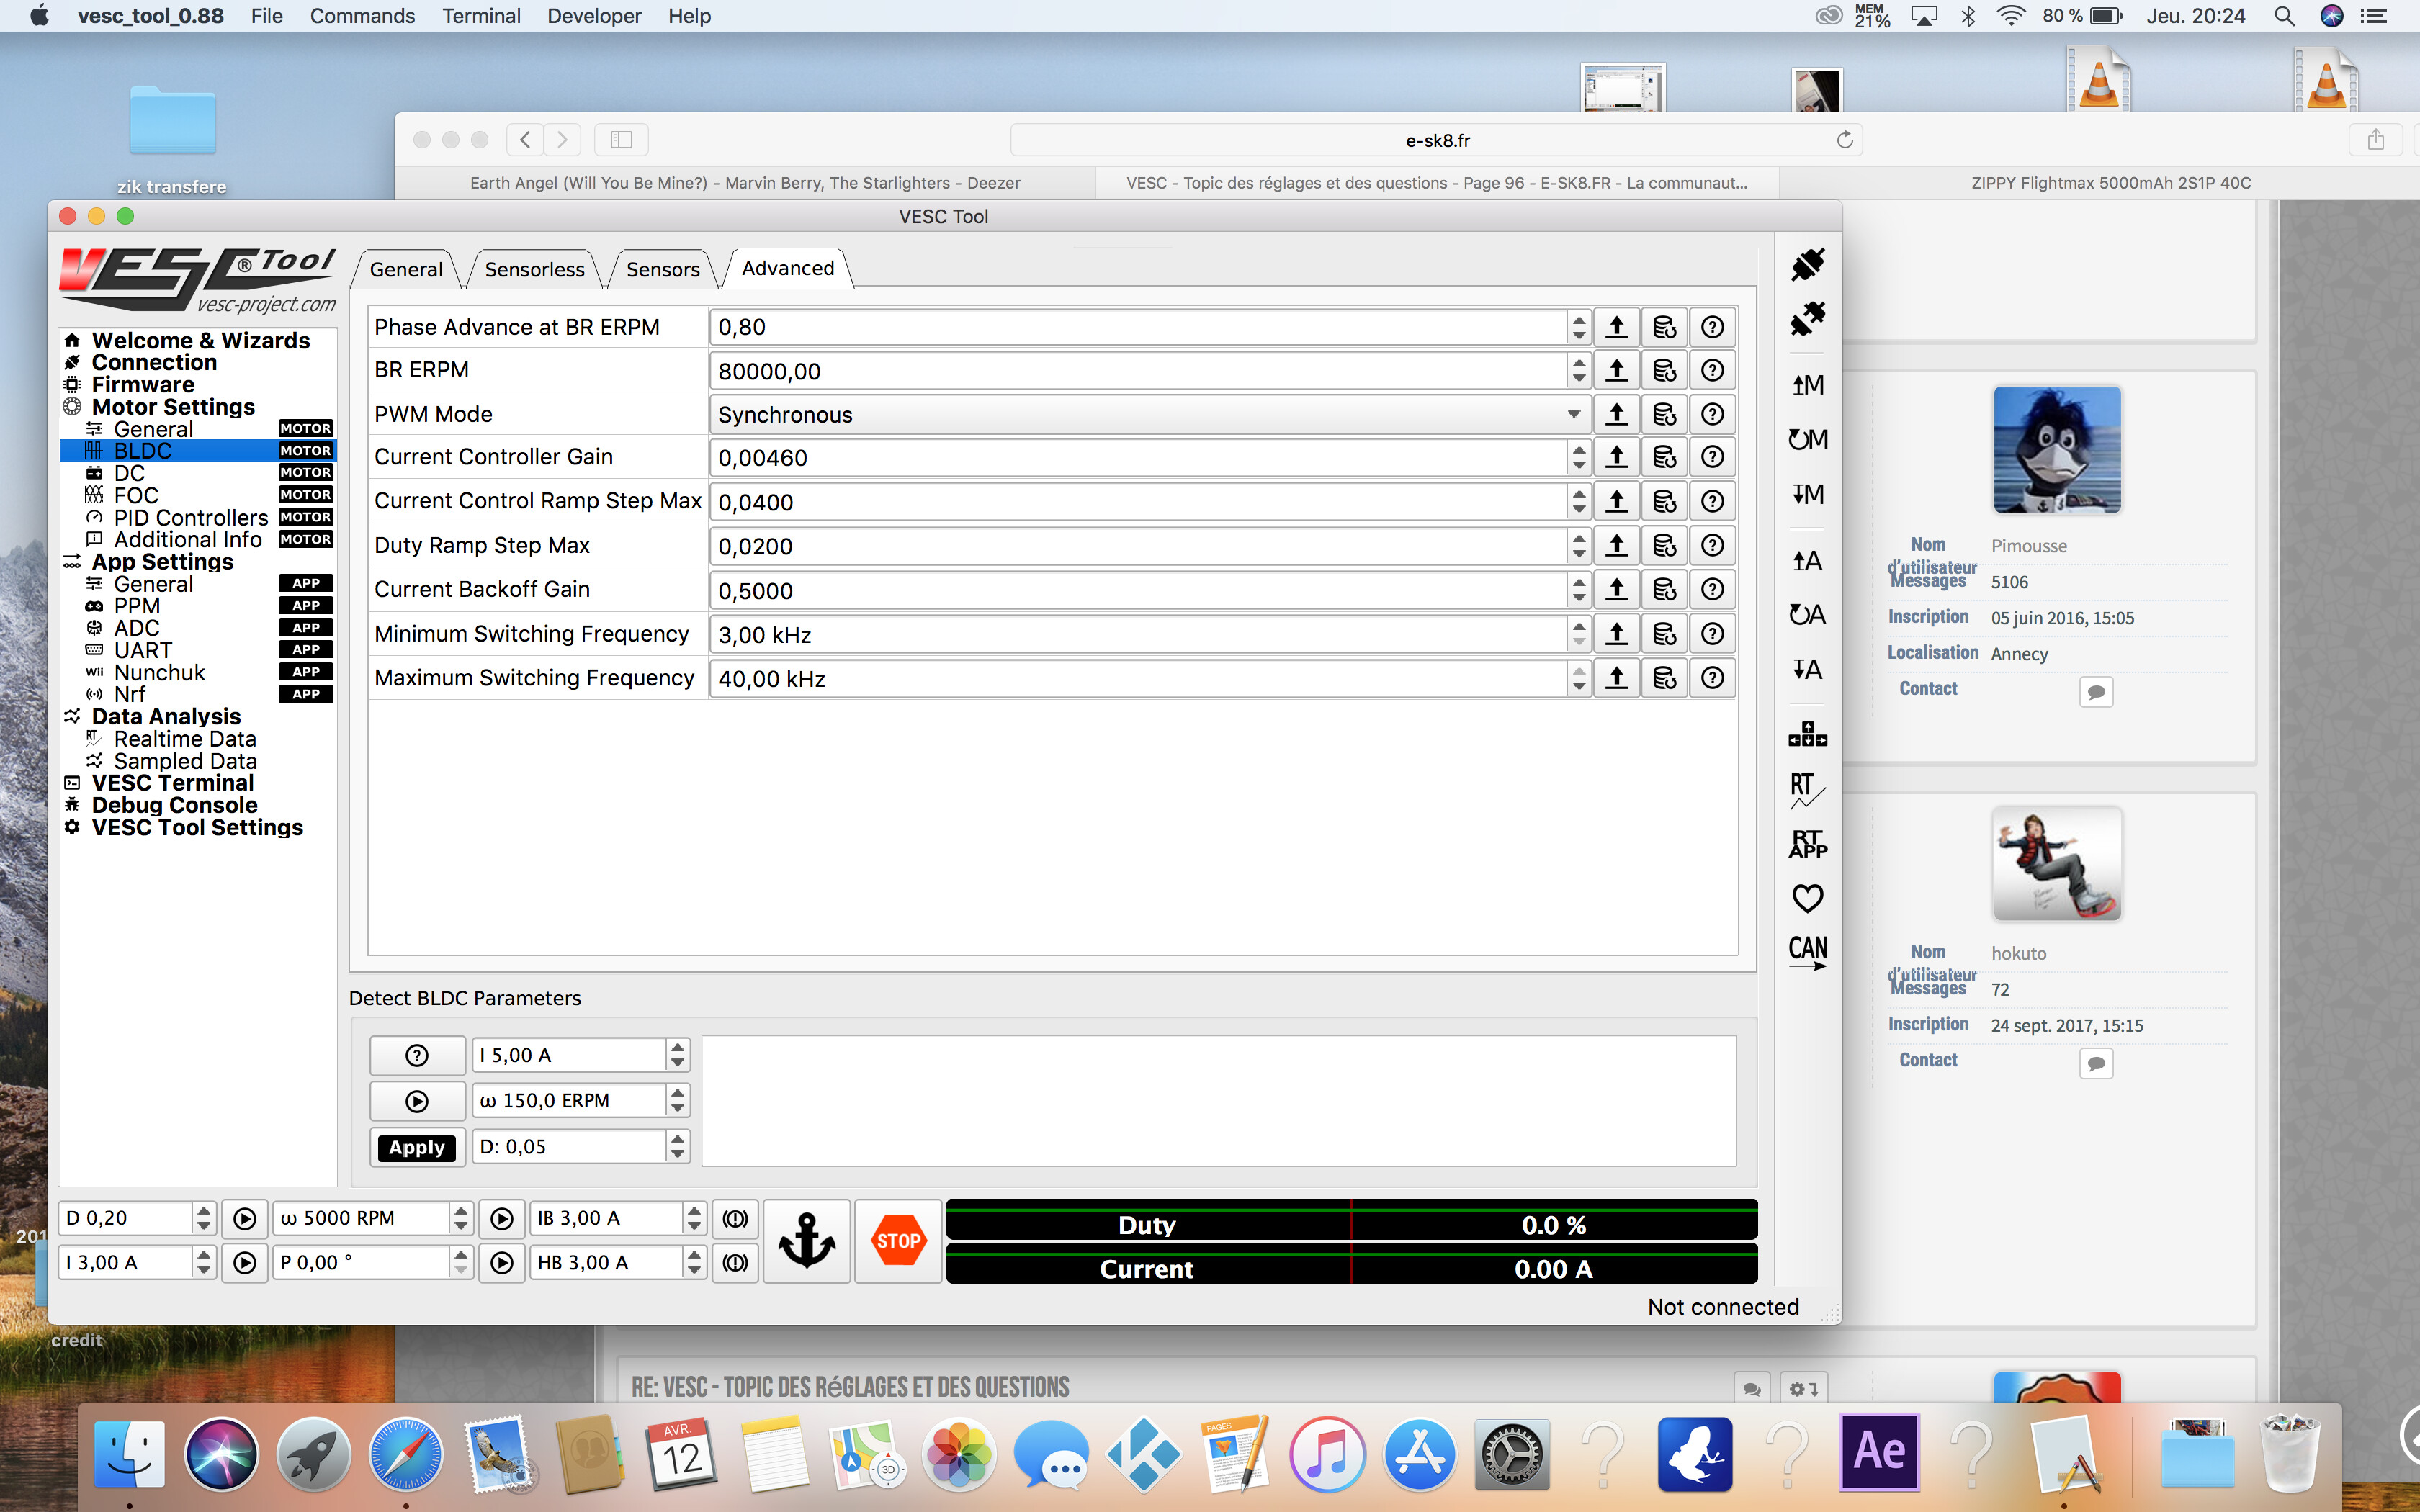The height and width of the screenshot is (1512, 2420).
Task: Click play button next to 5000 RPM
Action: [502, 1218]
